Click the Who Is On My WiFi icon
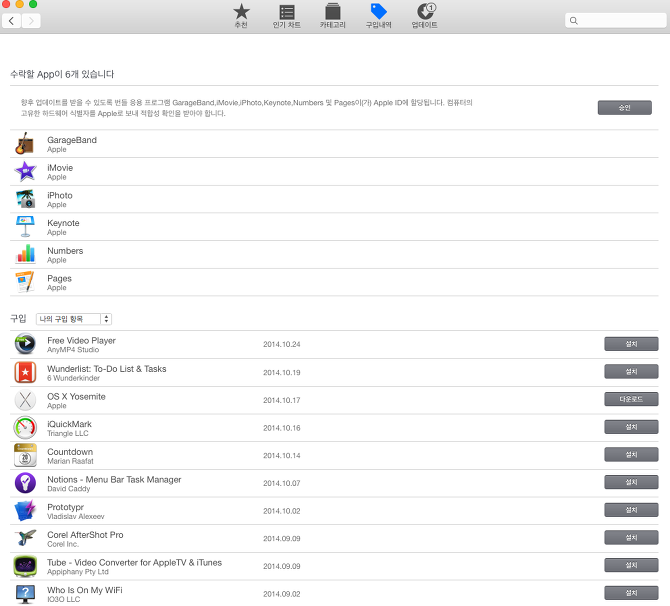The width and height of the screenshot is (670, 606). pos(25,594)
